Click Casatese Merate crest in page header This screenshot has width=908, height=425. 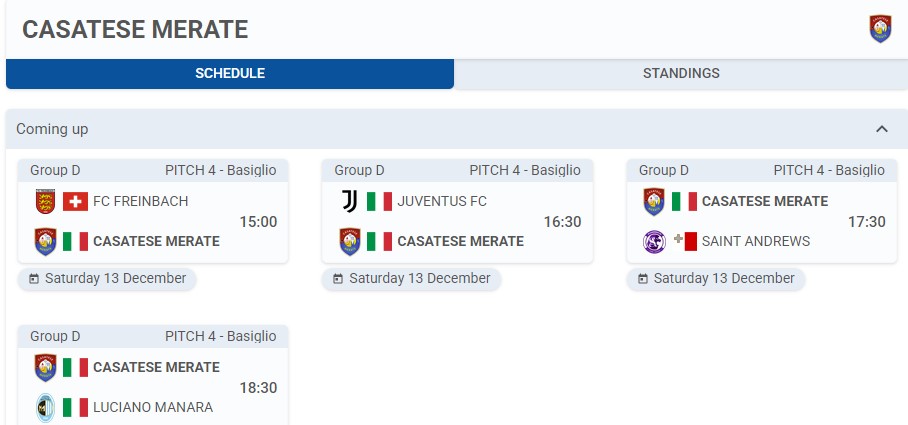tap(880, 29)
